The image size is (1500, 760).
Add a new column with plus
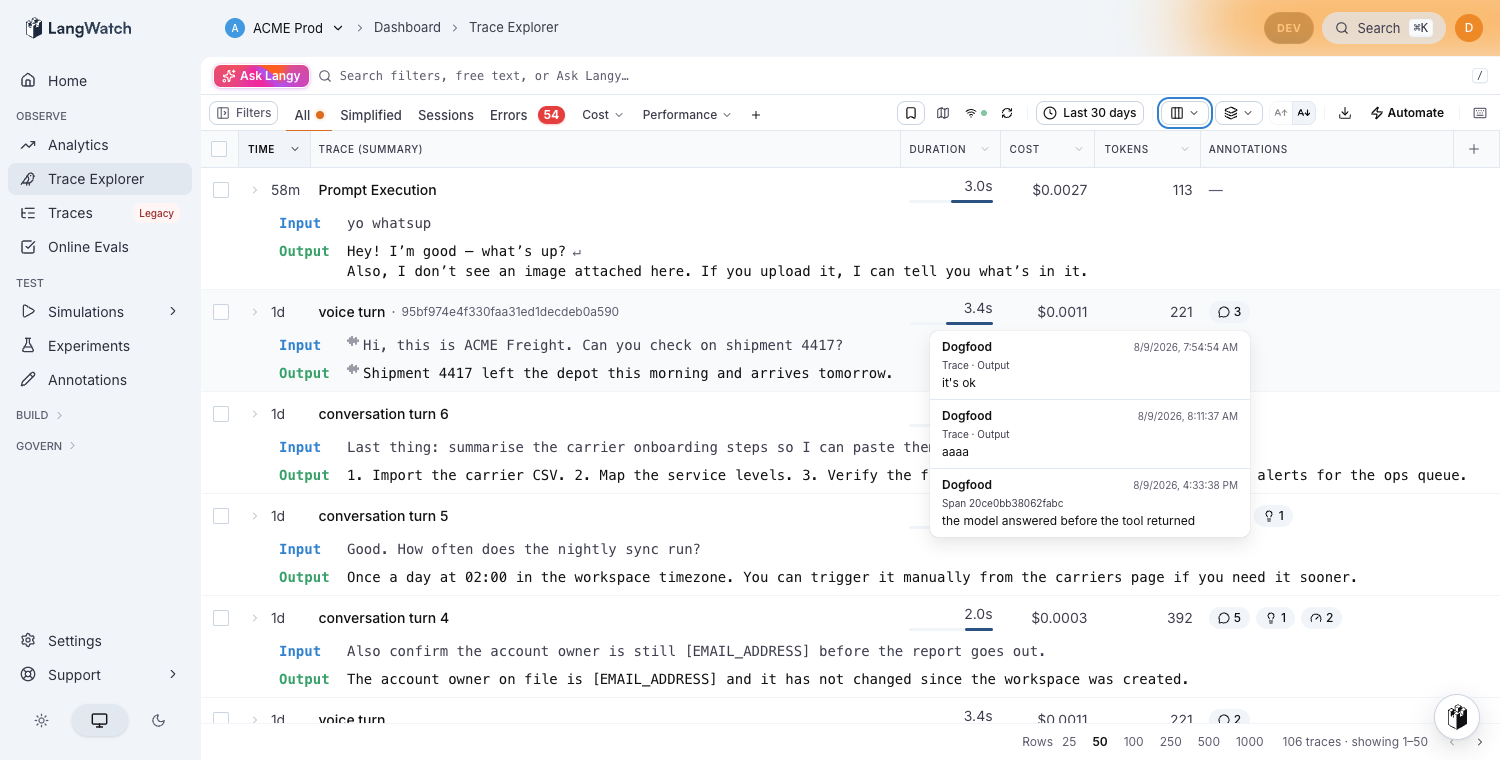1473,149
